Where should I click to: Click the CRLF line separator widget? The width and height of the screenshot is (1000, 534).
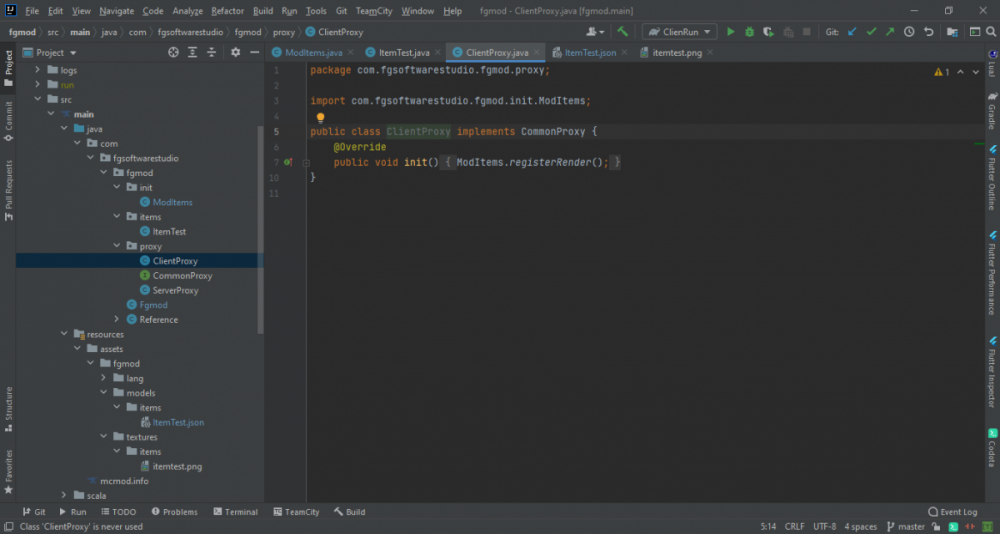pos(795,526)
